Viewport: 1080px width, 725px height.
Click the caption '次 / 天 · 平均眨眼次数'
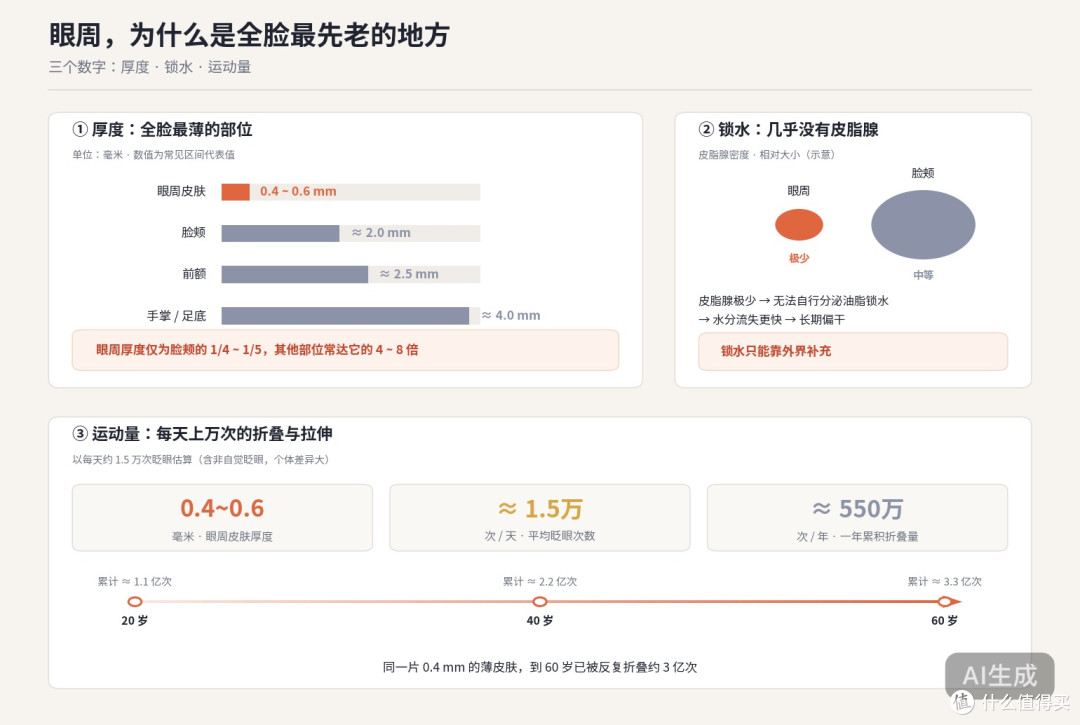[x=540, y=536]
